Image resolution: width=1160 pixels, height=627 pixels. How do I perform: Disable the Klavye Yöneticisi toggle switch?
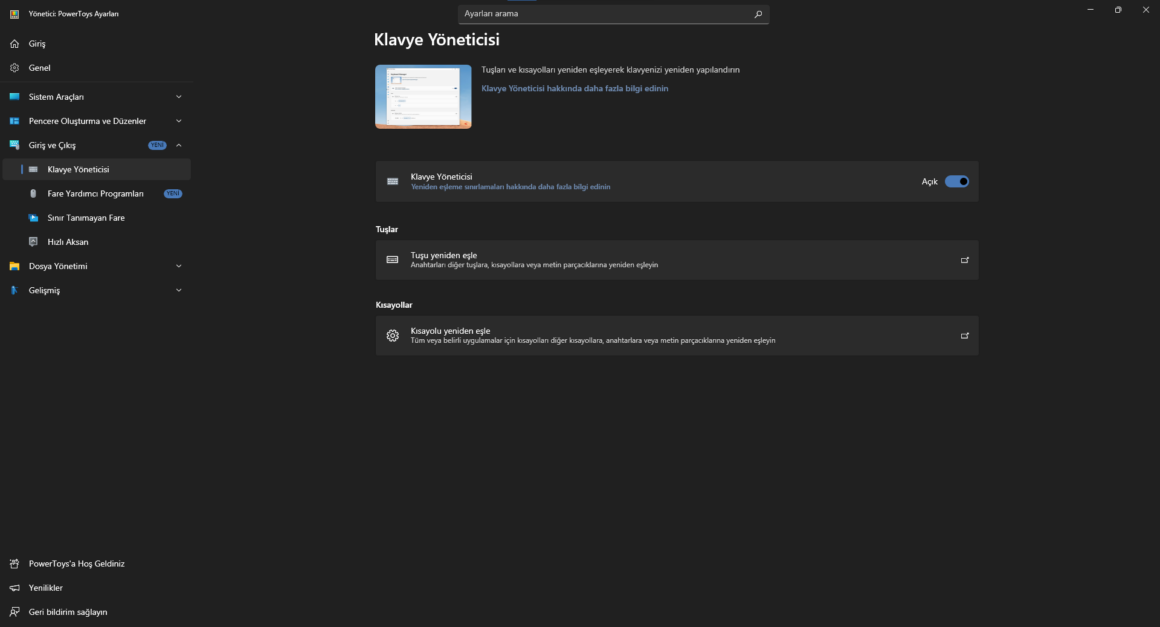pyautogui.click(x=957, y=182)
